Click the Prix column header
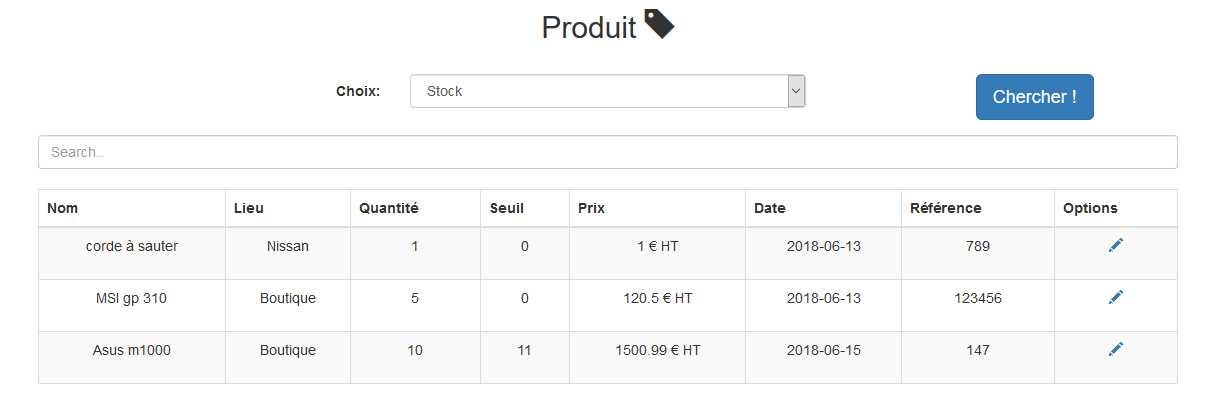 591,208
